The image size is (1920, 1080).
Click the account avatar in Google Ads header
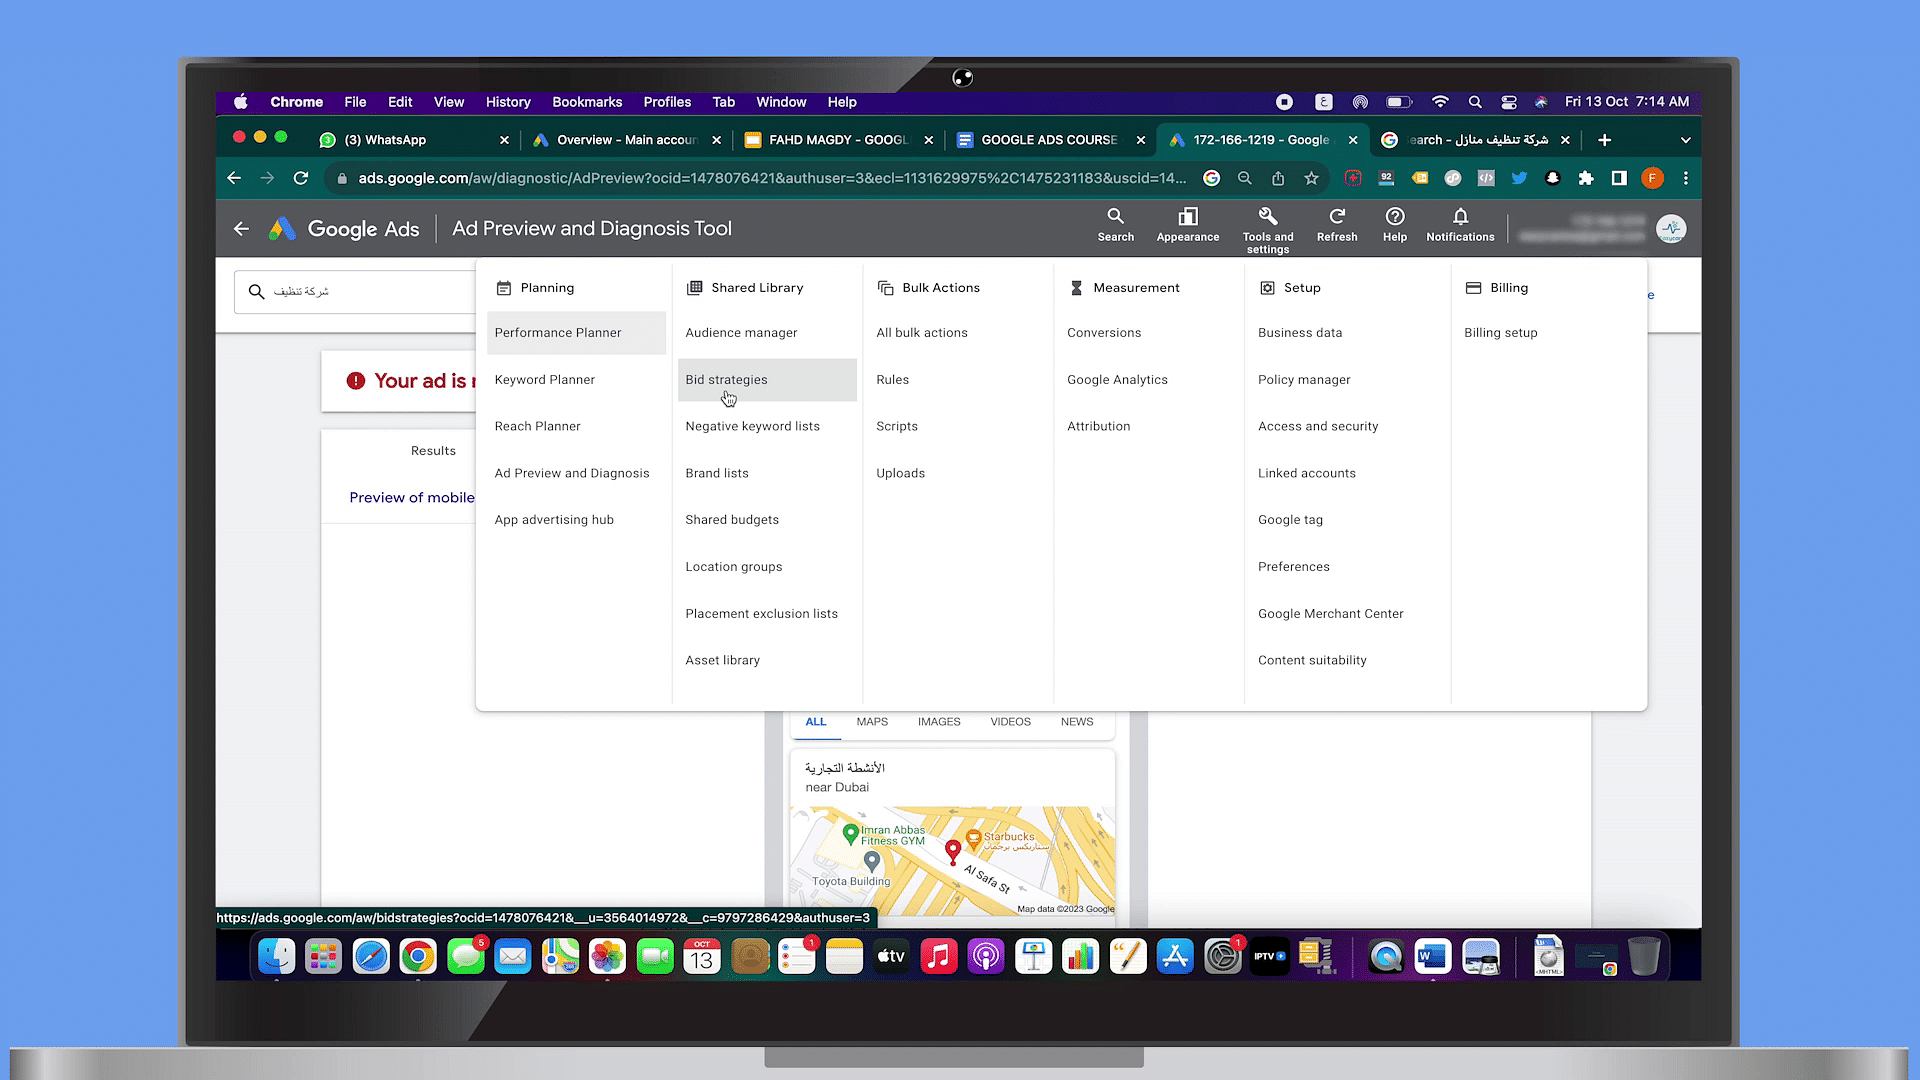(1671, 229)
